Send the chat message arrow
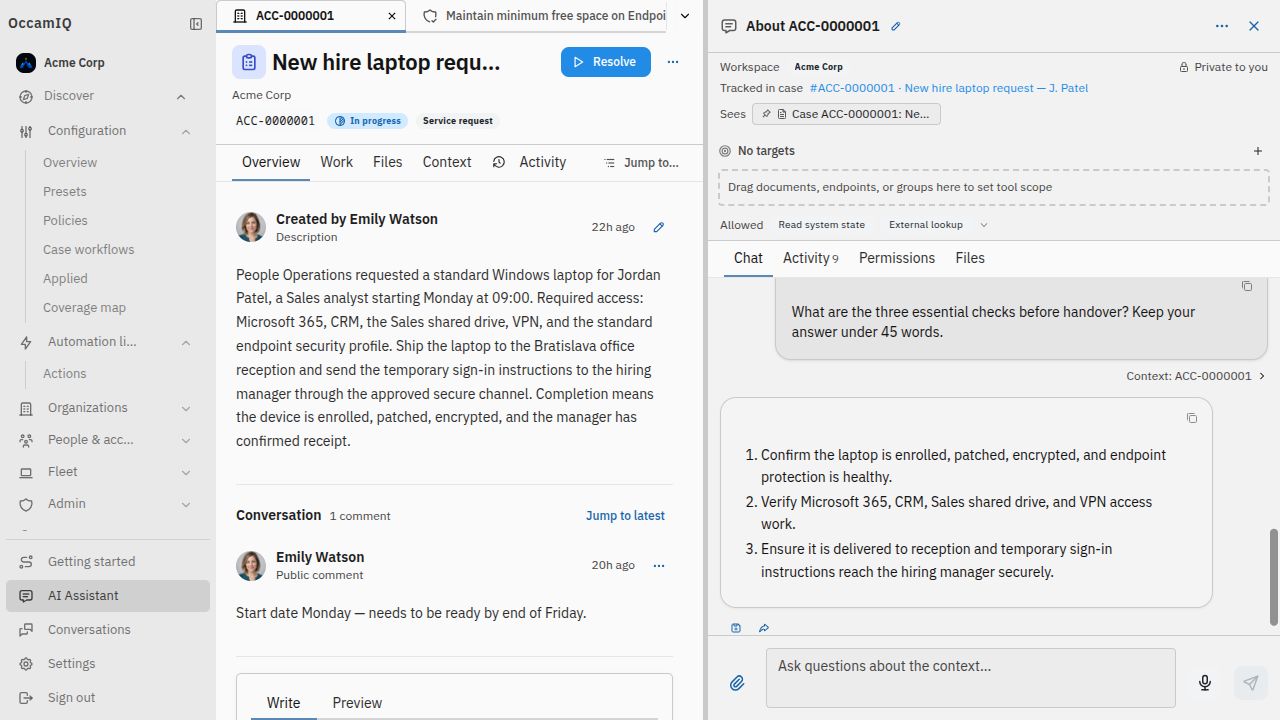Screen dimensions: 1280x720 point(1251,683)
